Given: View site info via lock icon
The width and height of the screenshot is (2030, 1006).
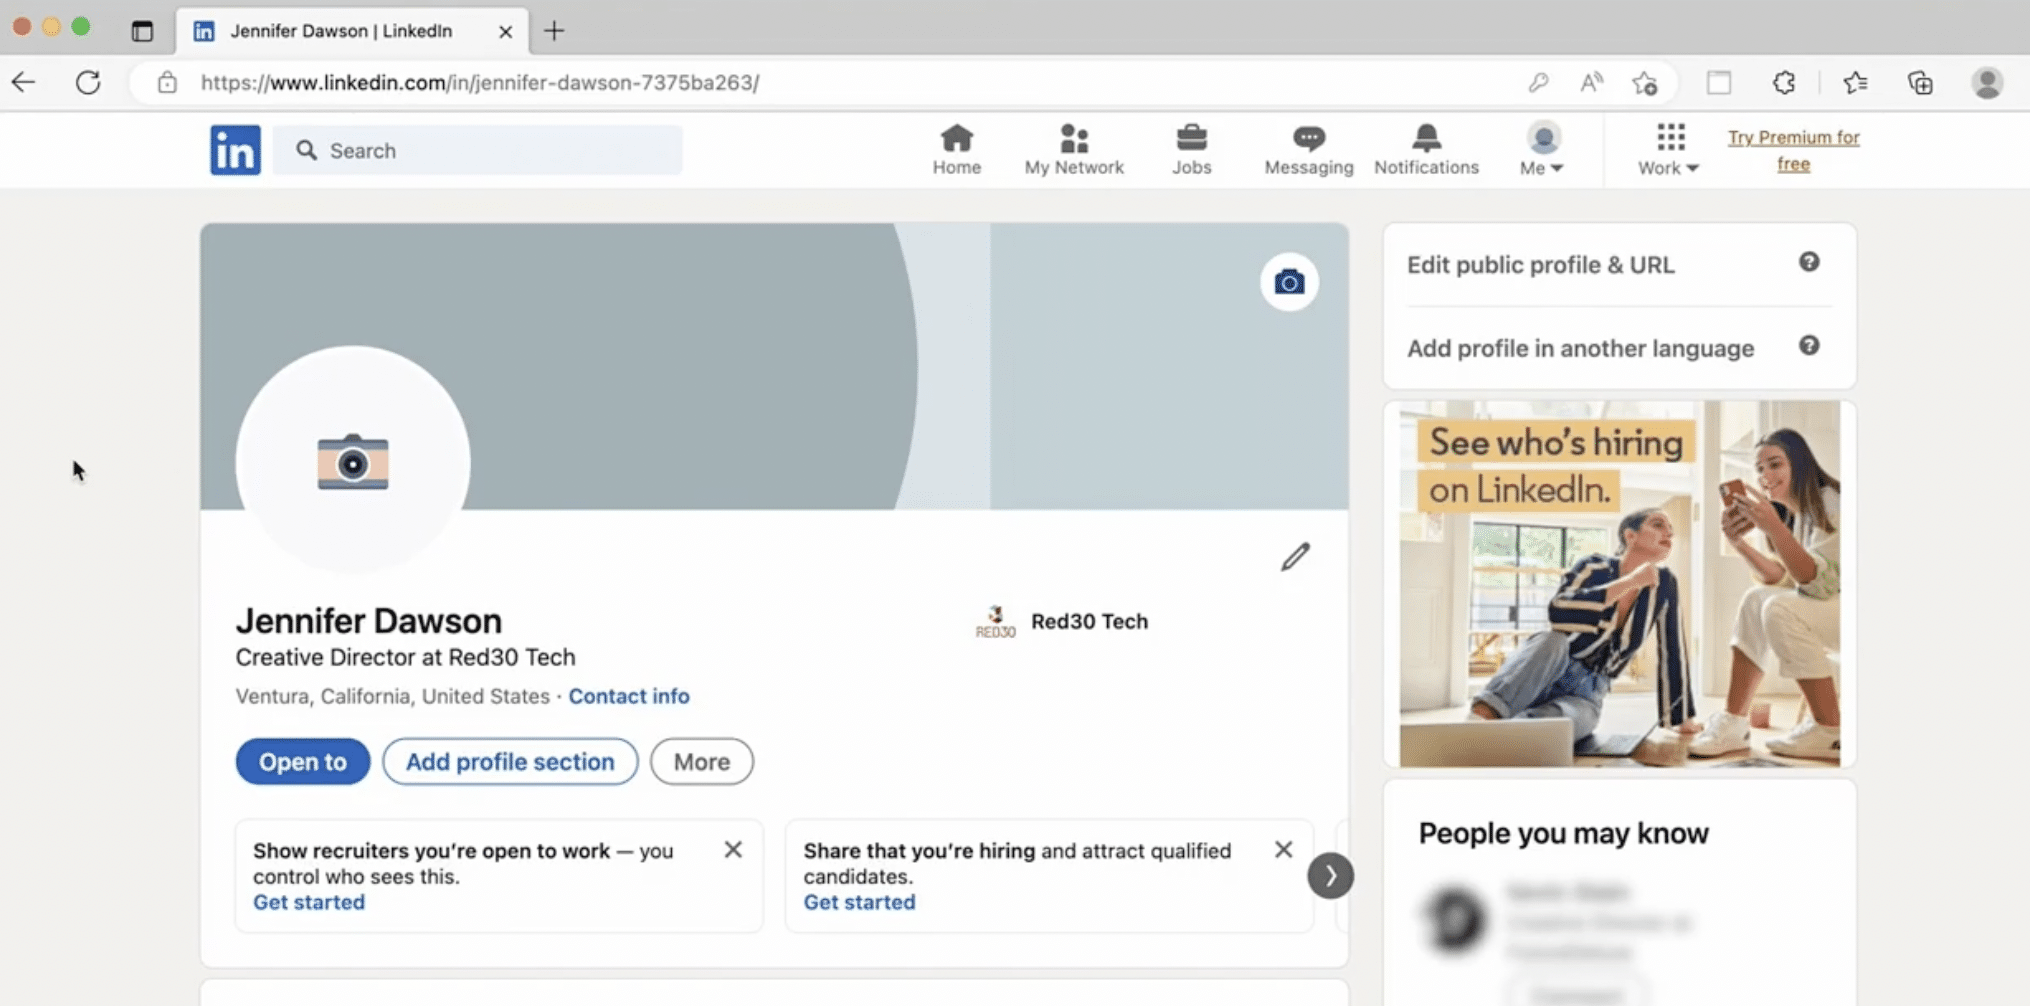Looking at the screenshot, I should (167, 82).
